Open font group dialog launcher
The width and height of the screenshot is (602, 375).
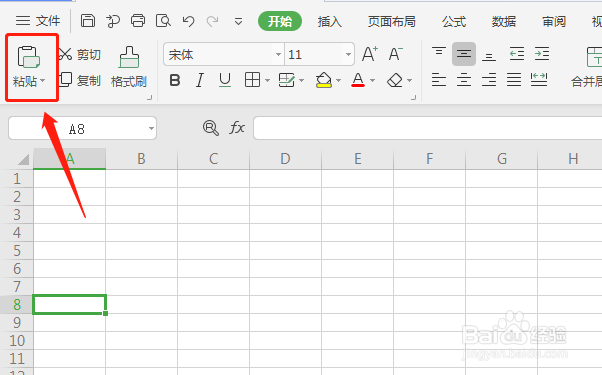point(413,98)
